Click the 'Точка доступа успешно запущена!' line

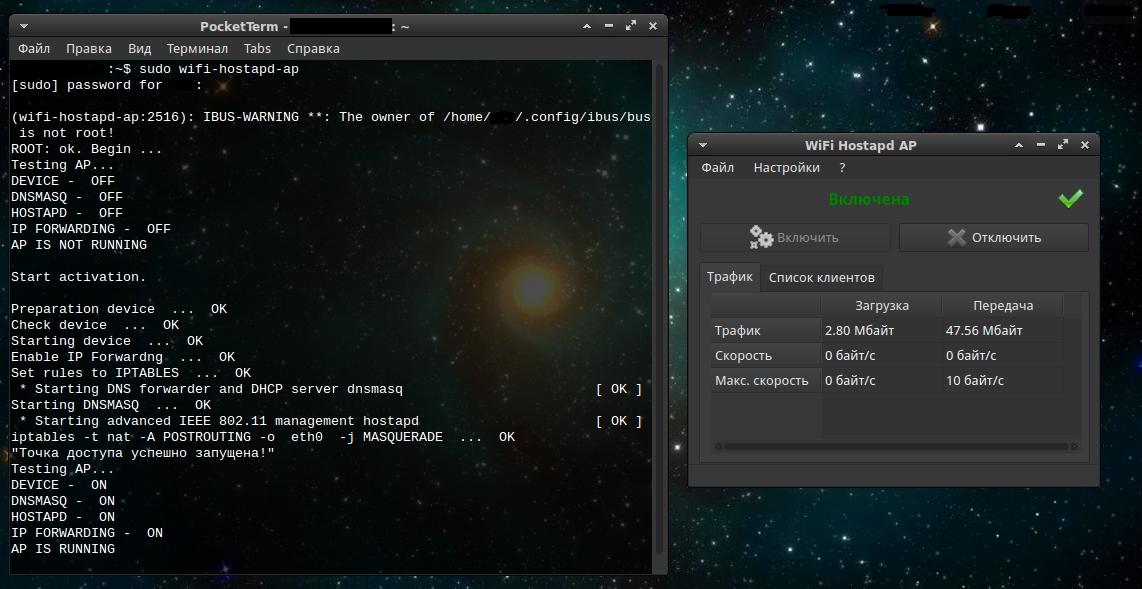coord(143,453)
